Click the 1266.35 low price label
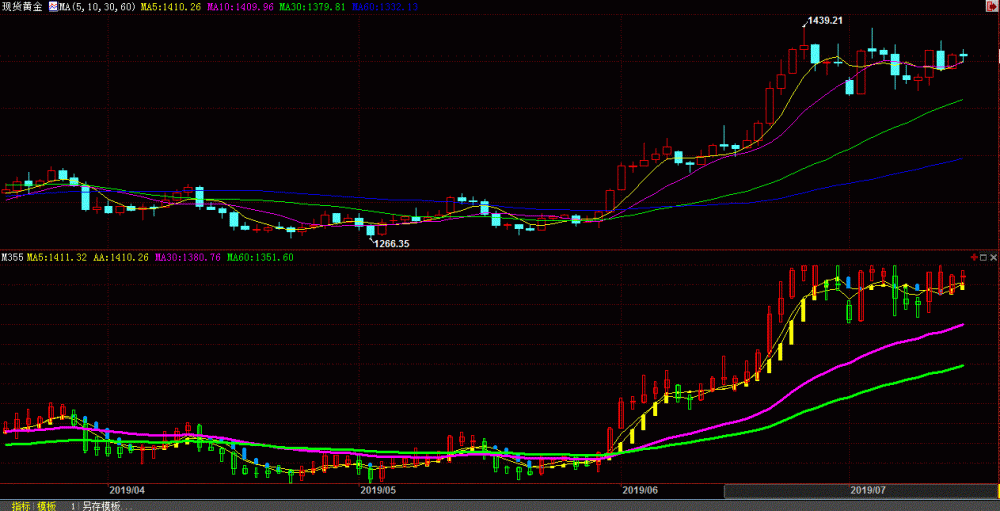1000x511 pixels. pyautogui.click(x=392, y=243)
